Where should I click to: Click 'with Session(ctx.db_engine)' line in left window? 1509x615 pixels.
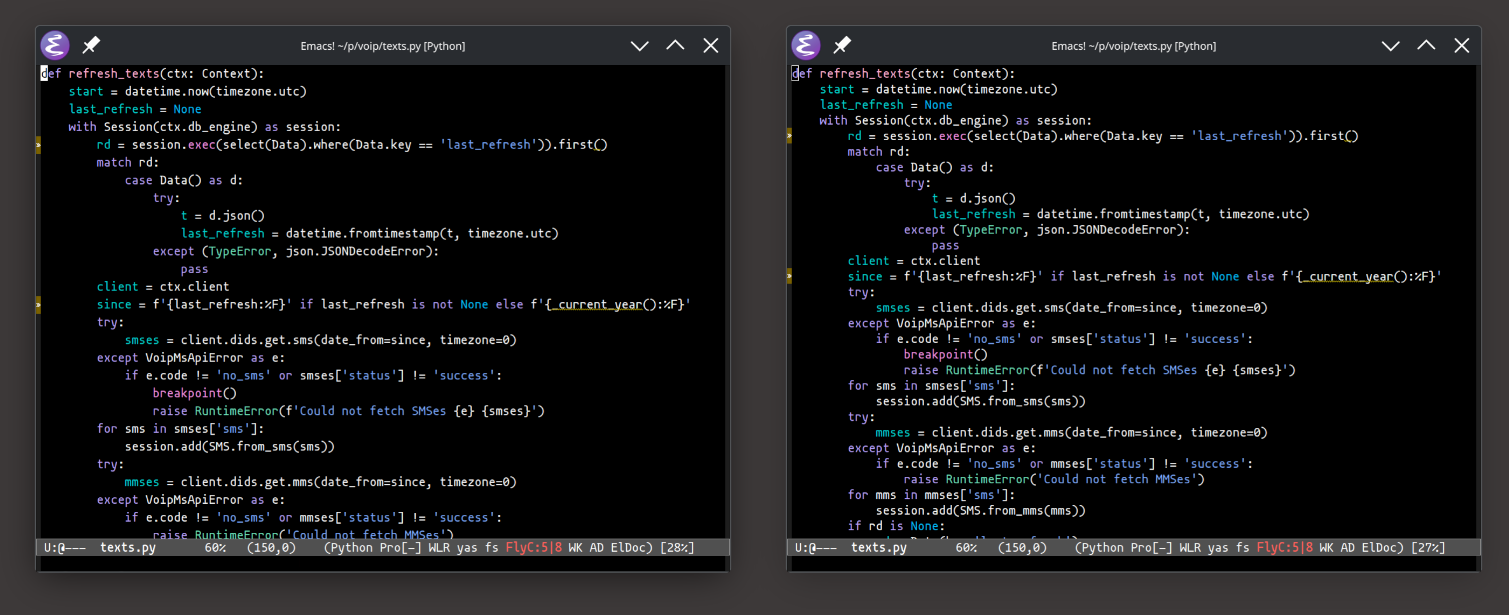tap(205, 127)
